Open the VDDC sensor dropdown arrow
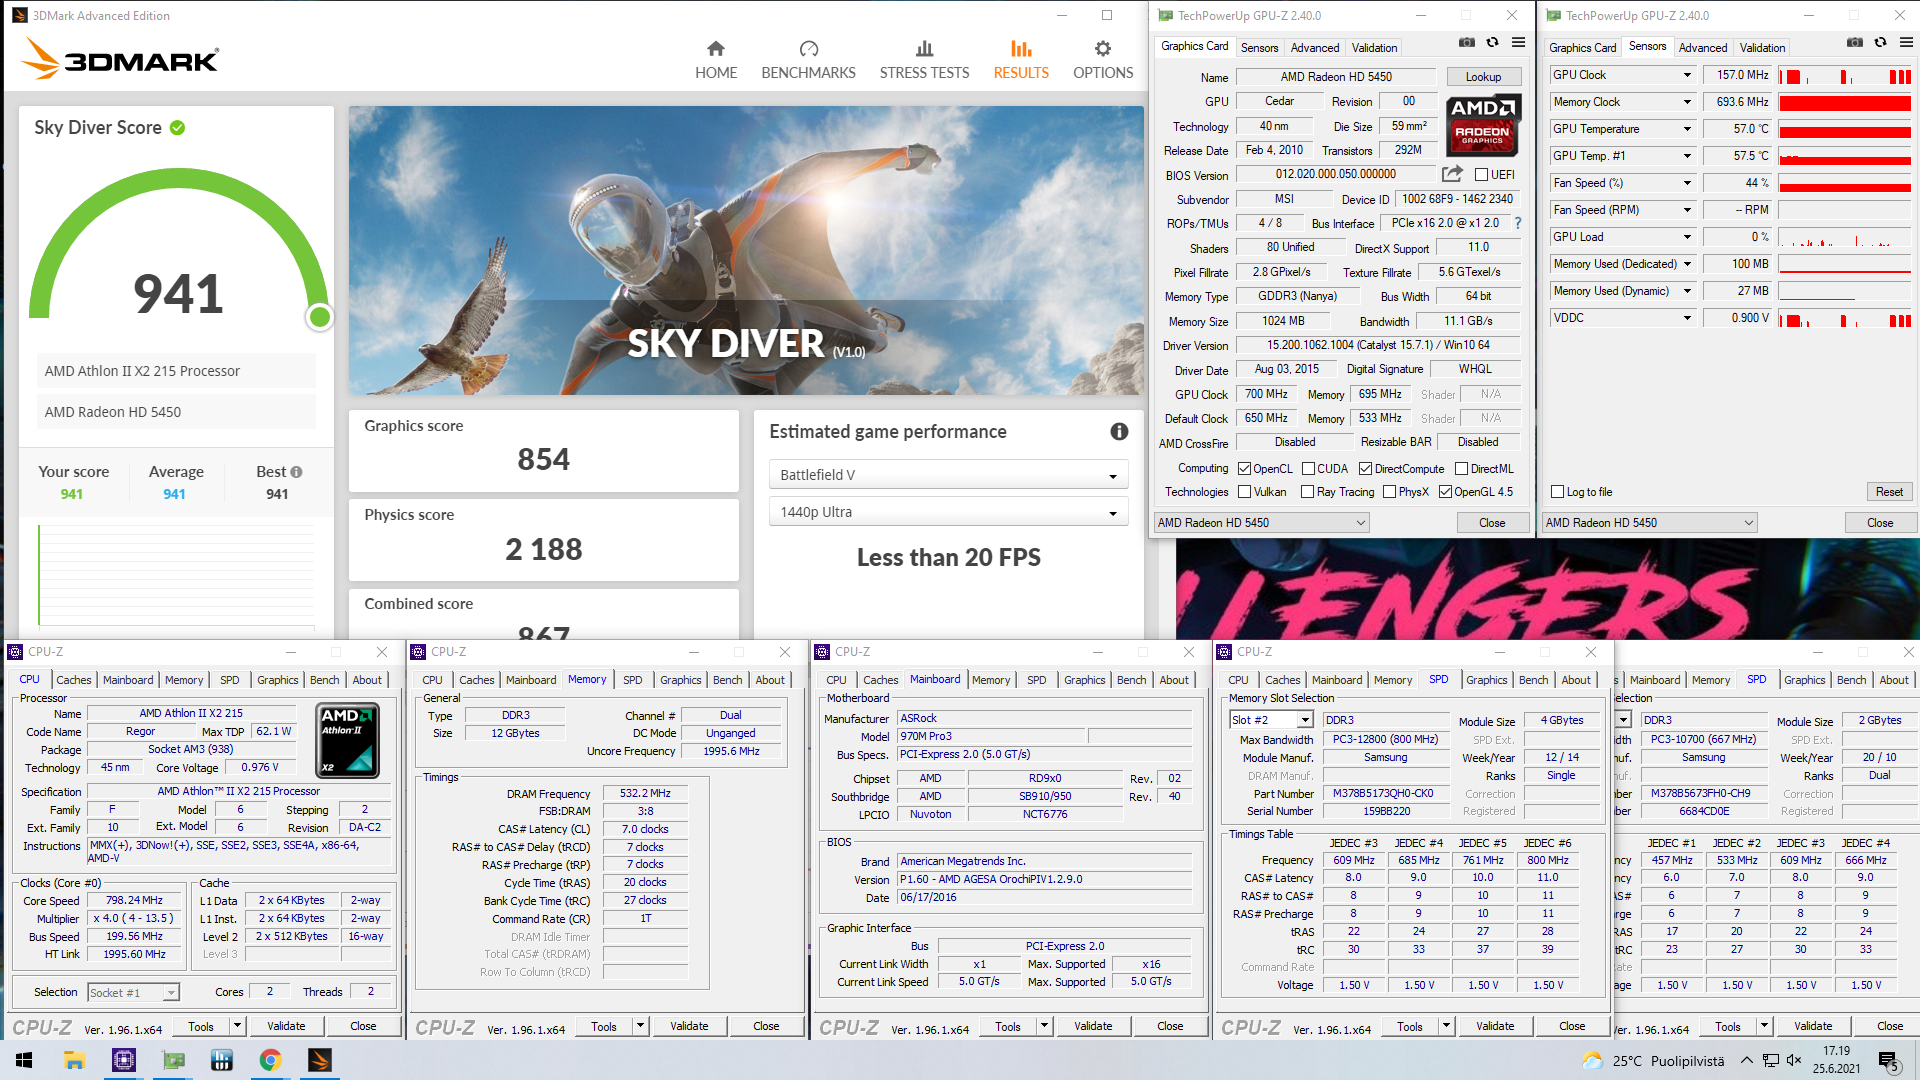Screen dimensions: 1920x1080 pos(1687,318)
